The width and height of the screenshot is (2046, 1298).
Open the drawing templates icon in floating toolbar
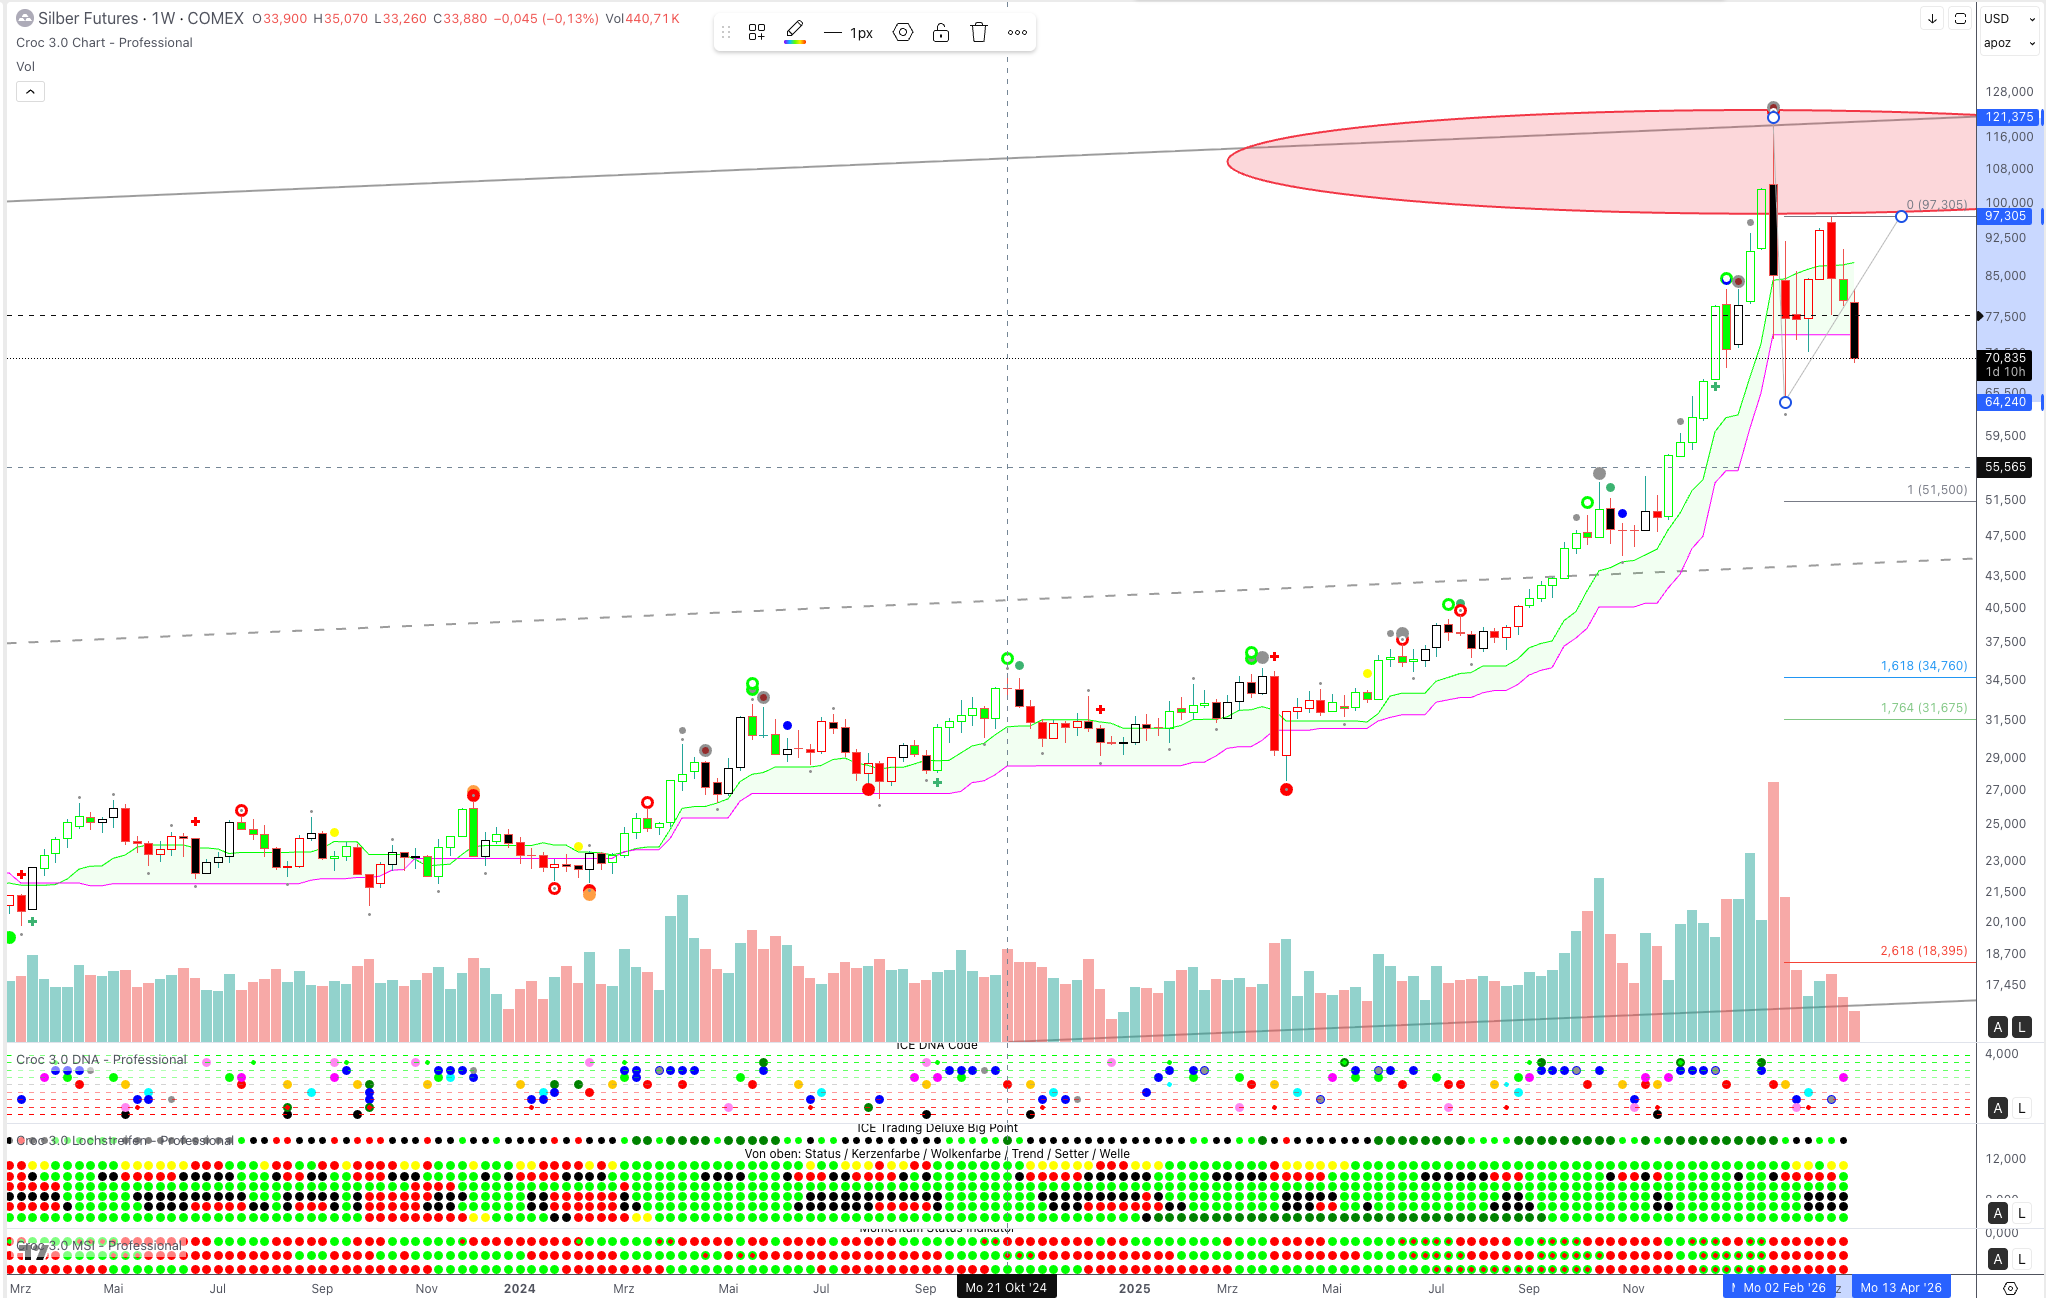coord(757,33)
